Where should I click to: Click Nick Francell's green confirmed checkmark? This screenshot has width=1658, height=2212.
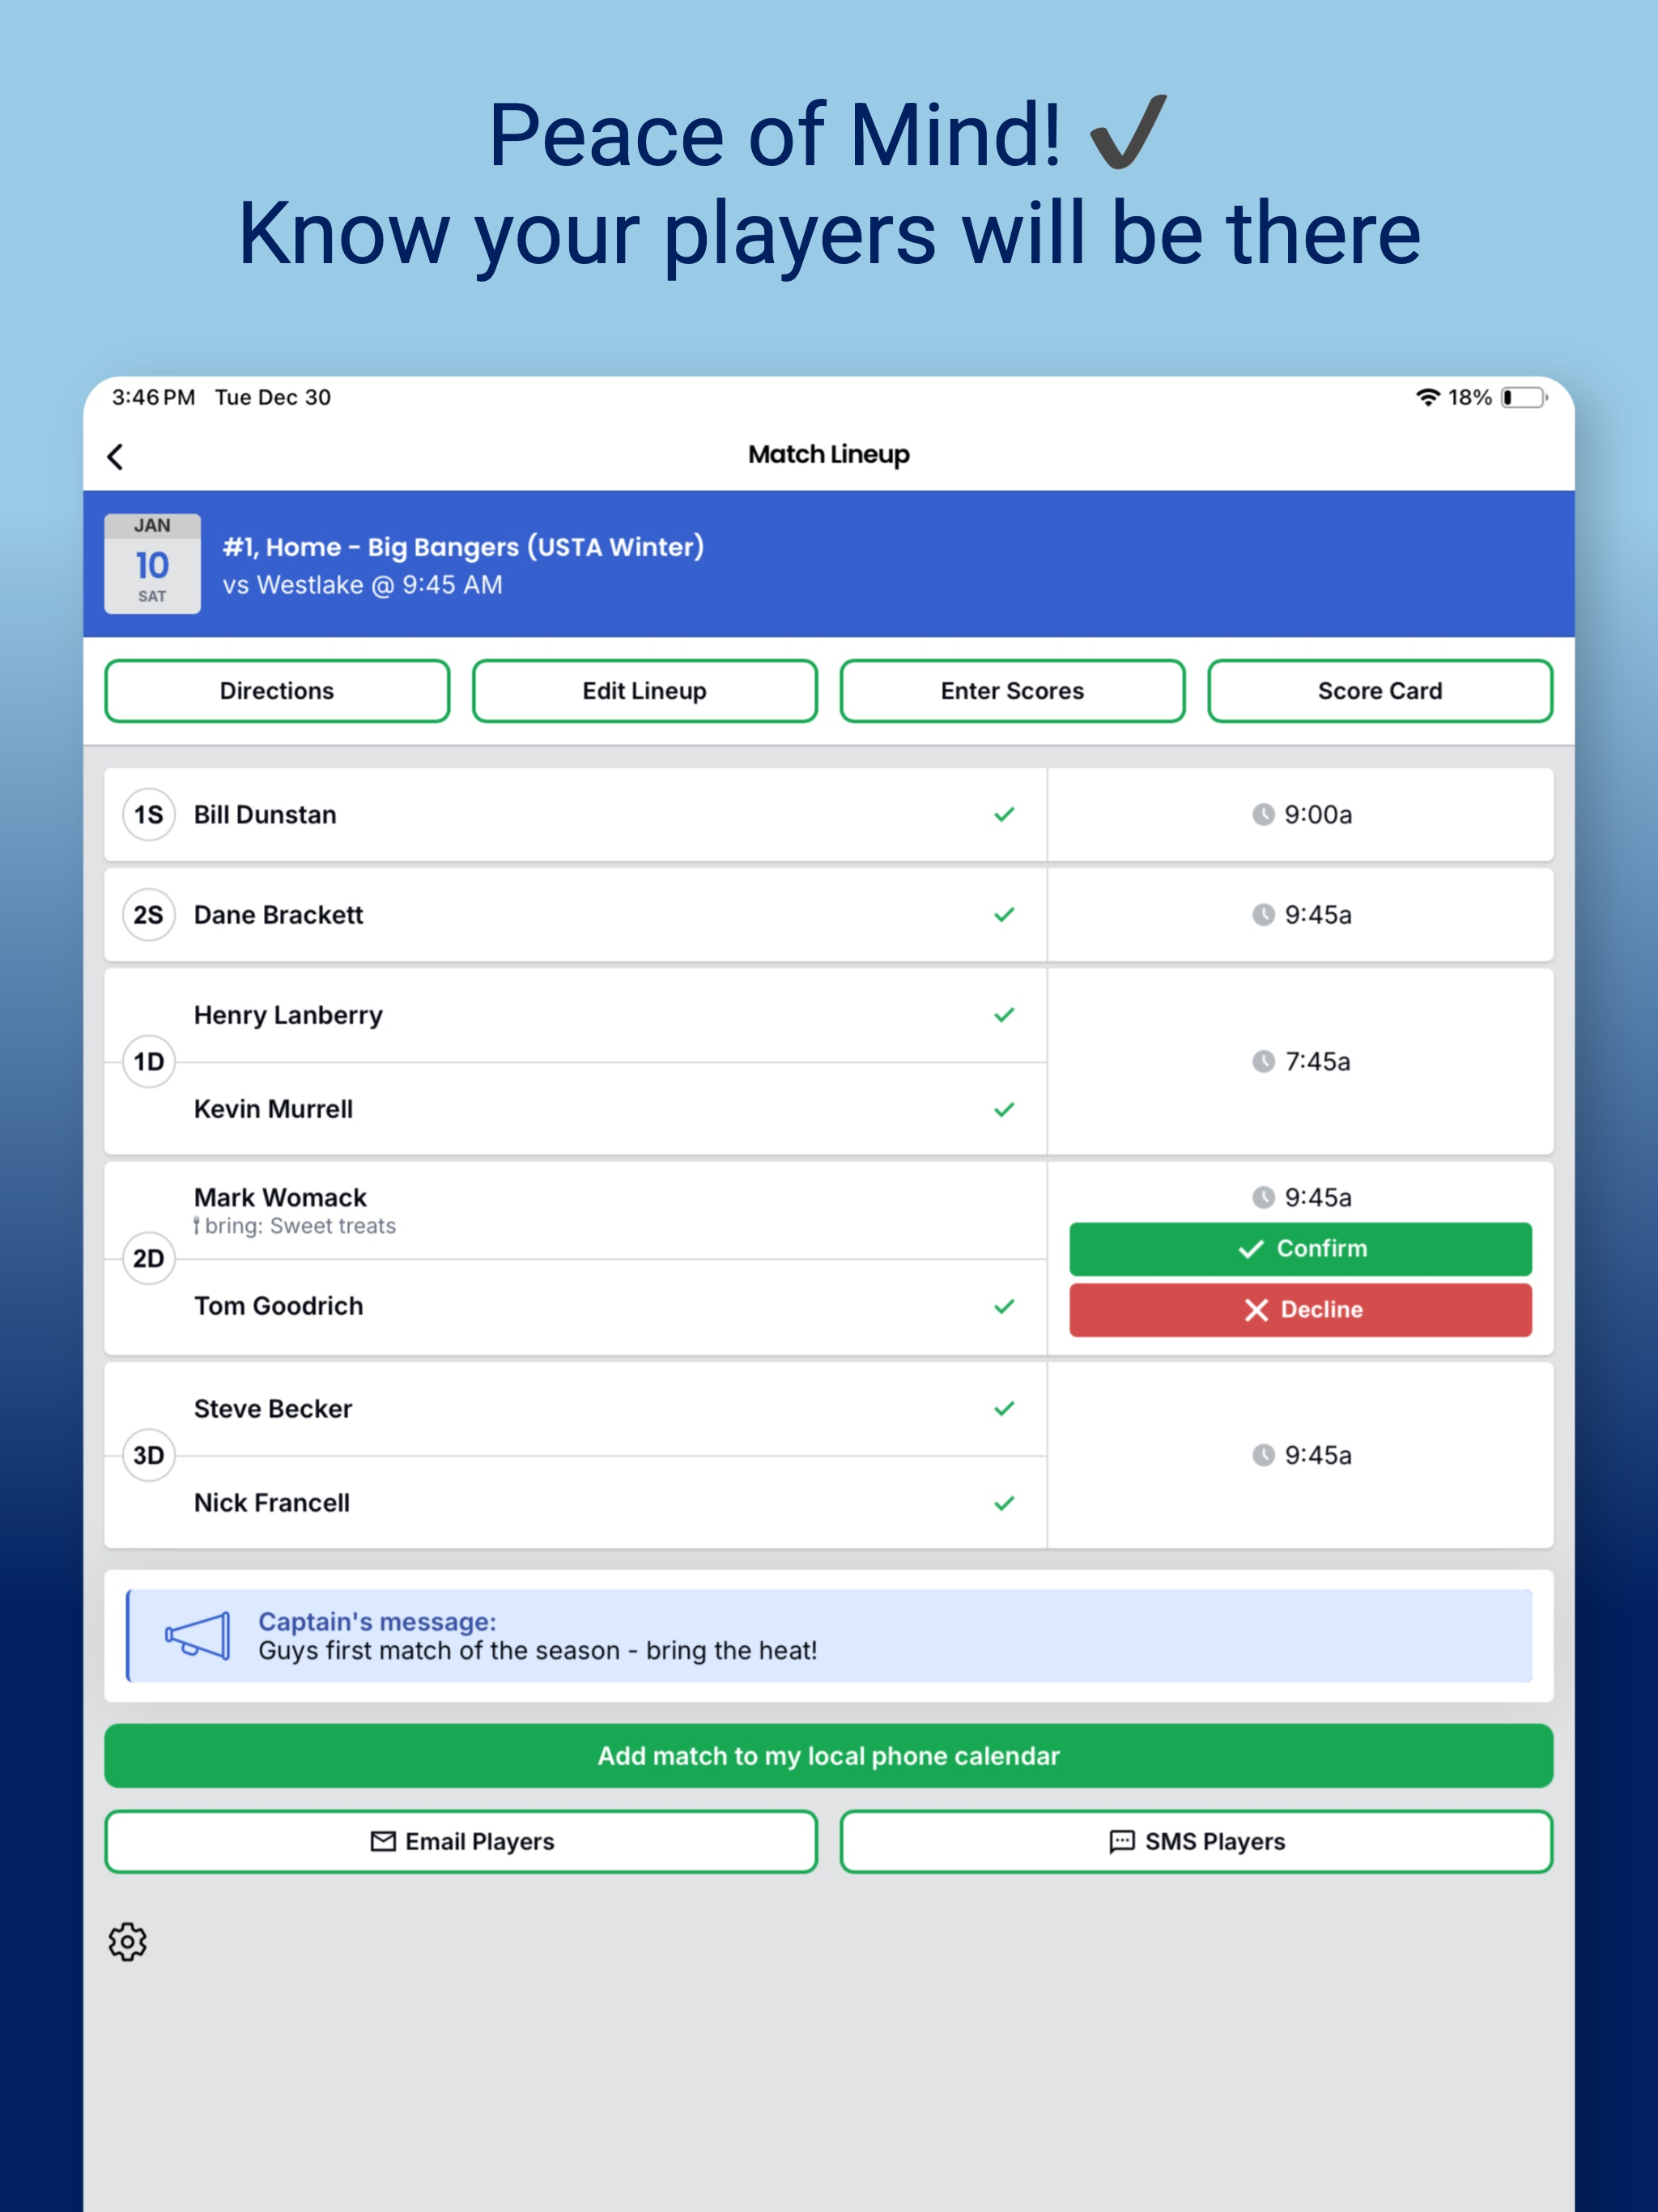[1004, 1503]
